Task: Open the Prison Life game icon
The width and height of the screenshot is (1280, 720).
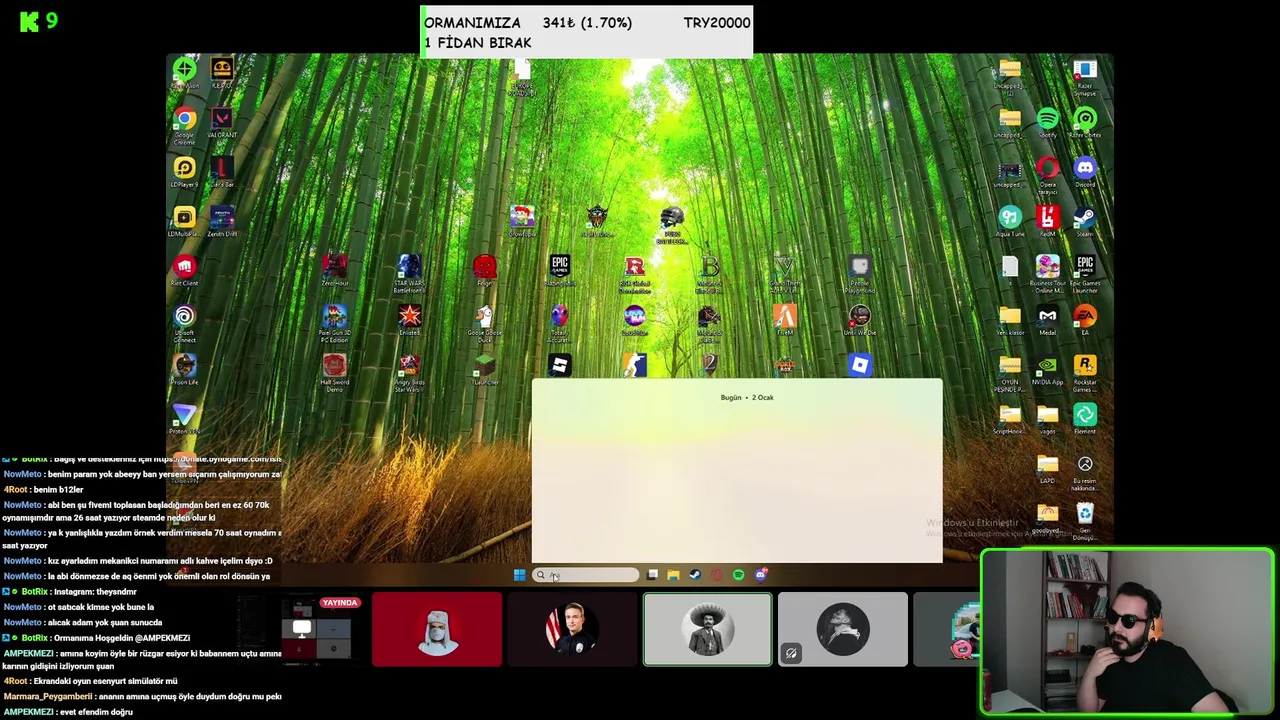Action: click(184, 366)
